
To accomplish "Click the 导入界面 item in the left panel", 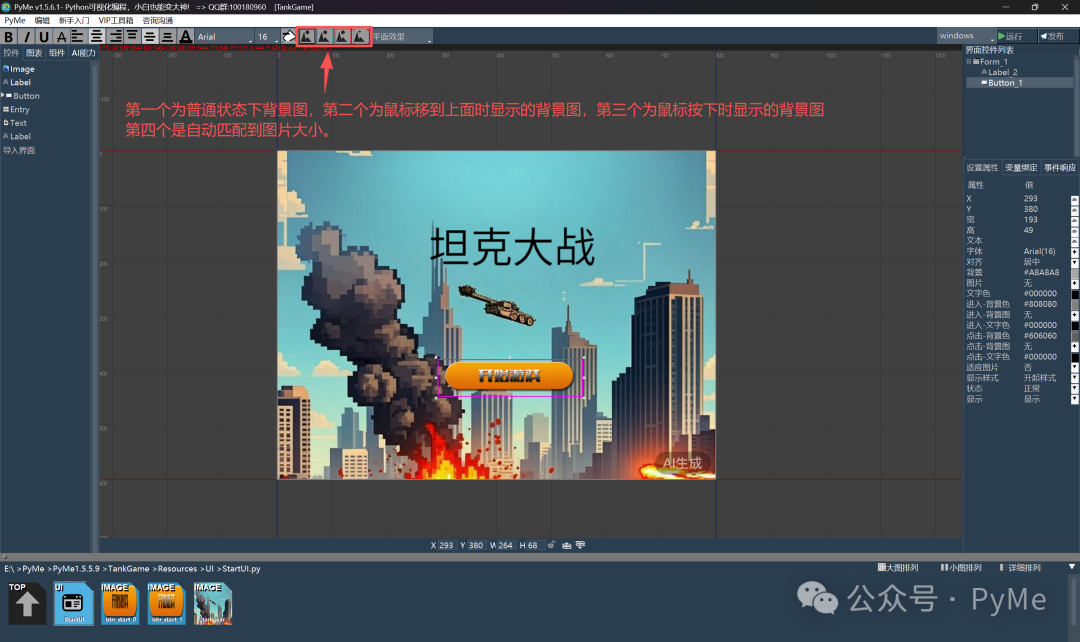I will (x=19, y=150).
